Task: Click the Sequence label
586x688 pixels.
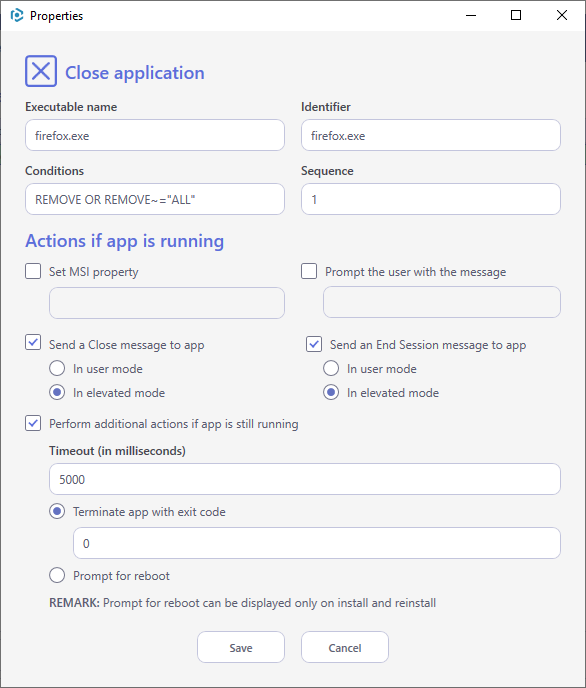Action: [x=327, y=171]
